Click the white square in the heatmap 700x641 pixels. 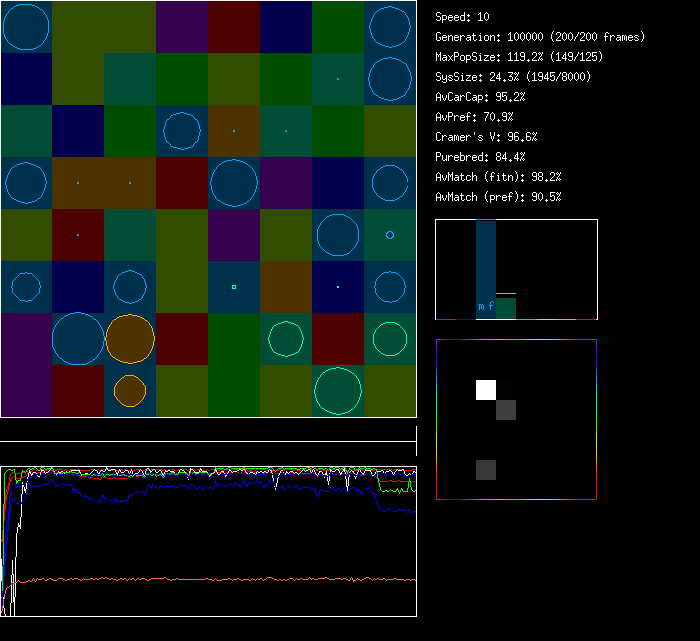pos(486,390)
